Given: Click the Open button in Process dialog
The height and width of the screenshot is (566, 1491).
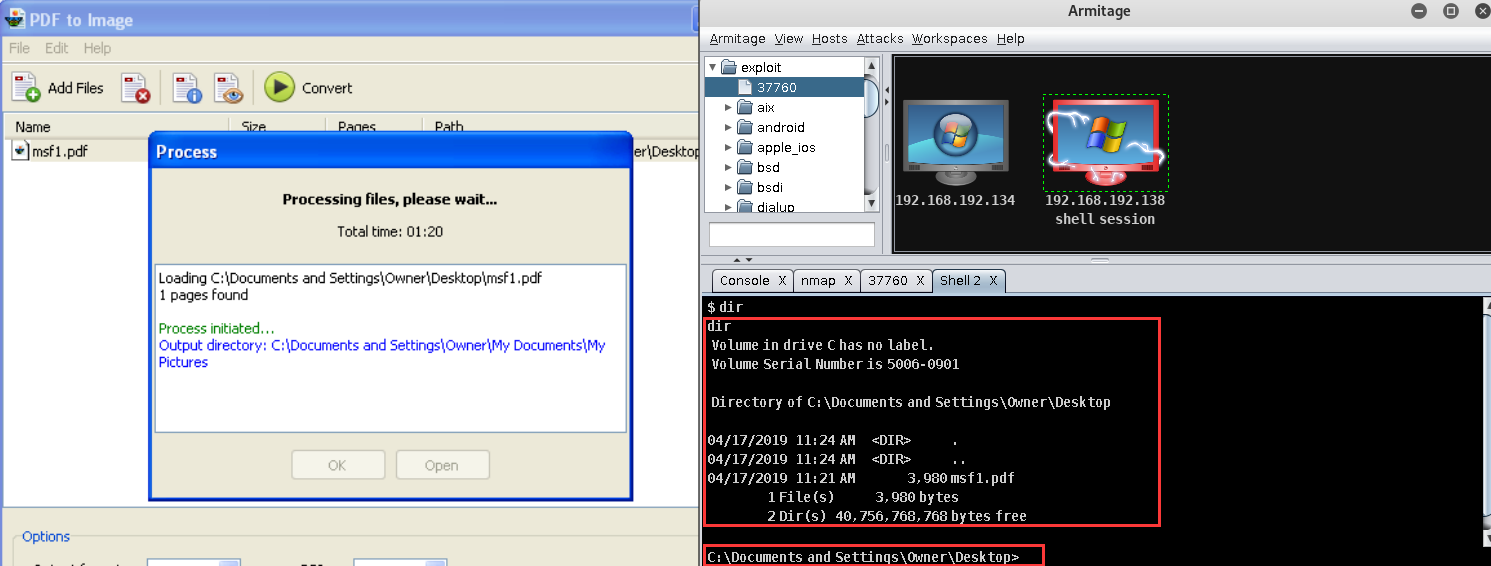Looking at the screenshot, I should (442, 465).
